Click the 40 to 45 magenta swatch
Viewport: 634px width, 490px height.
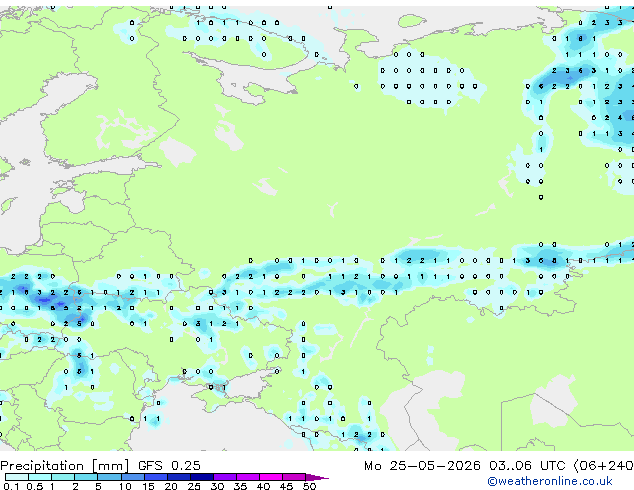(x=271, y=477)
